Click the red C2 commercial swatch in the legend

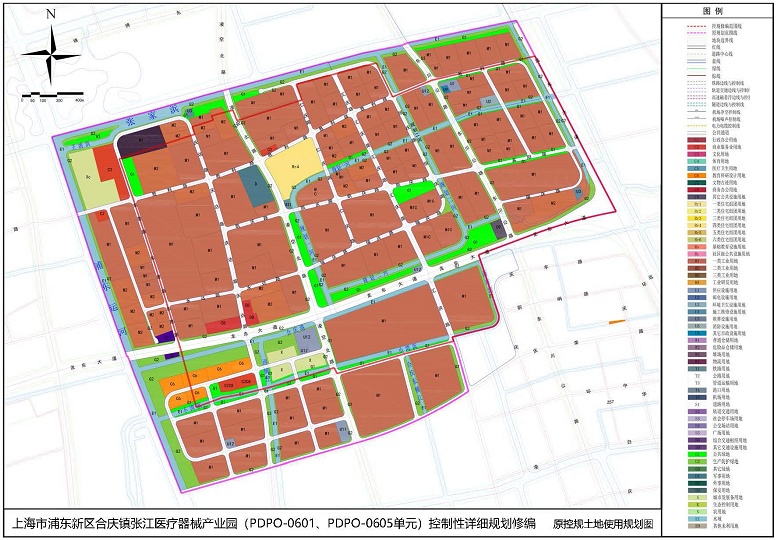[x=696, y=147]
